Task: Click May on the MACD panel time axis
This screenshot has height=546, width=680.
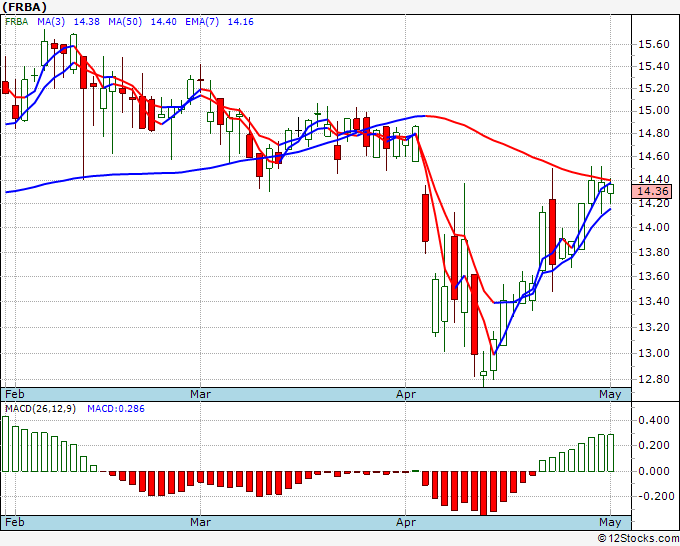Action: tap(610, 522)
